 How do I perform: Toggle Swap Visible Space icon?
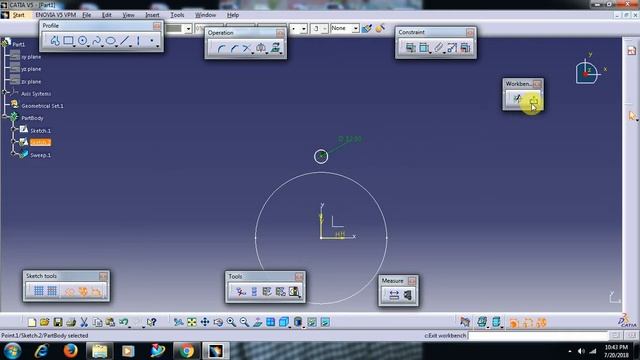(325, 322)
